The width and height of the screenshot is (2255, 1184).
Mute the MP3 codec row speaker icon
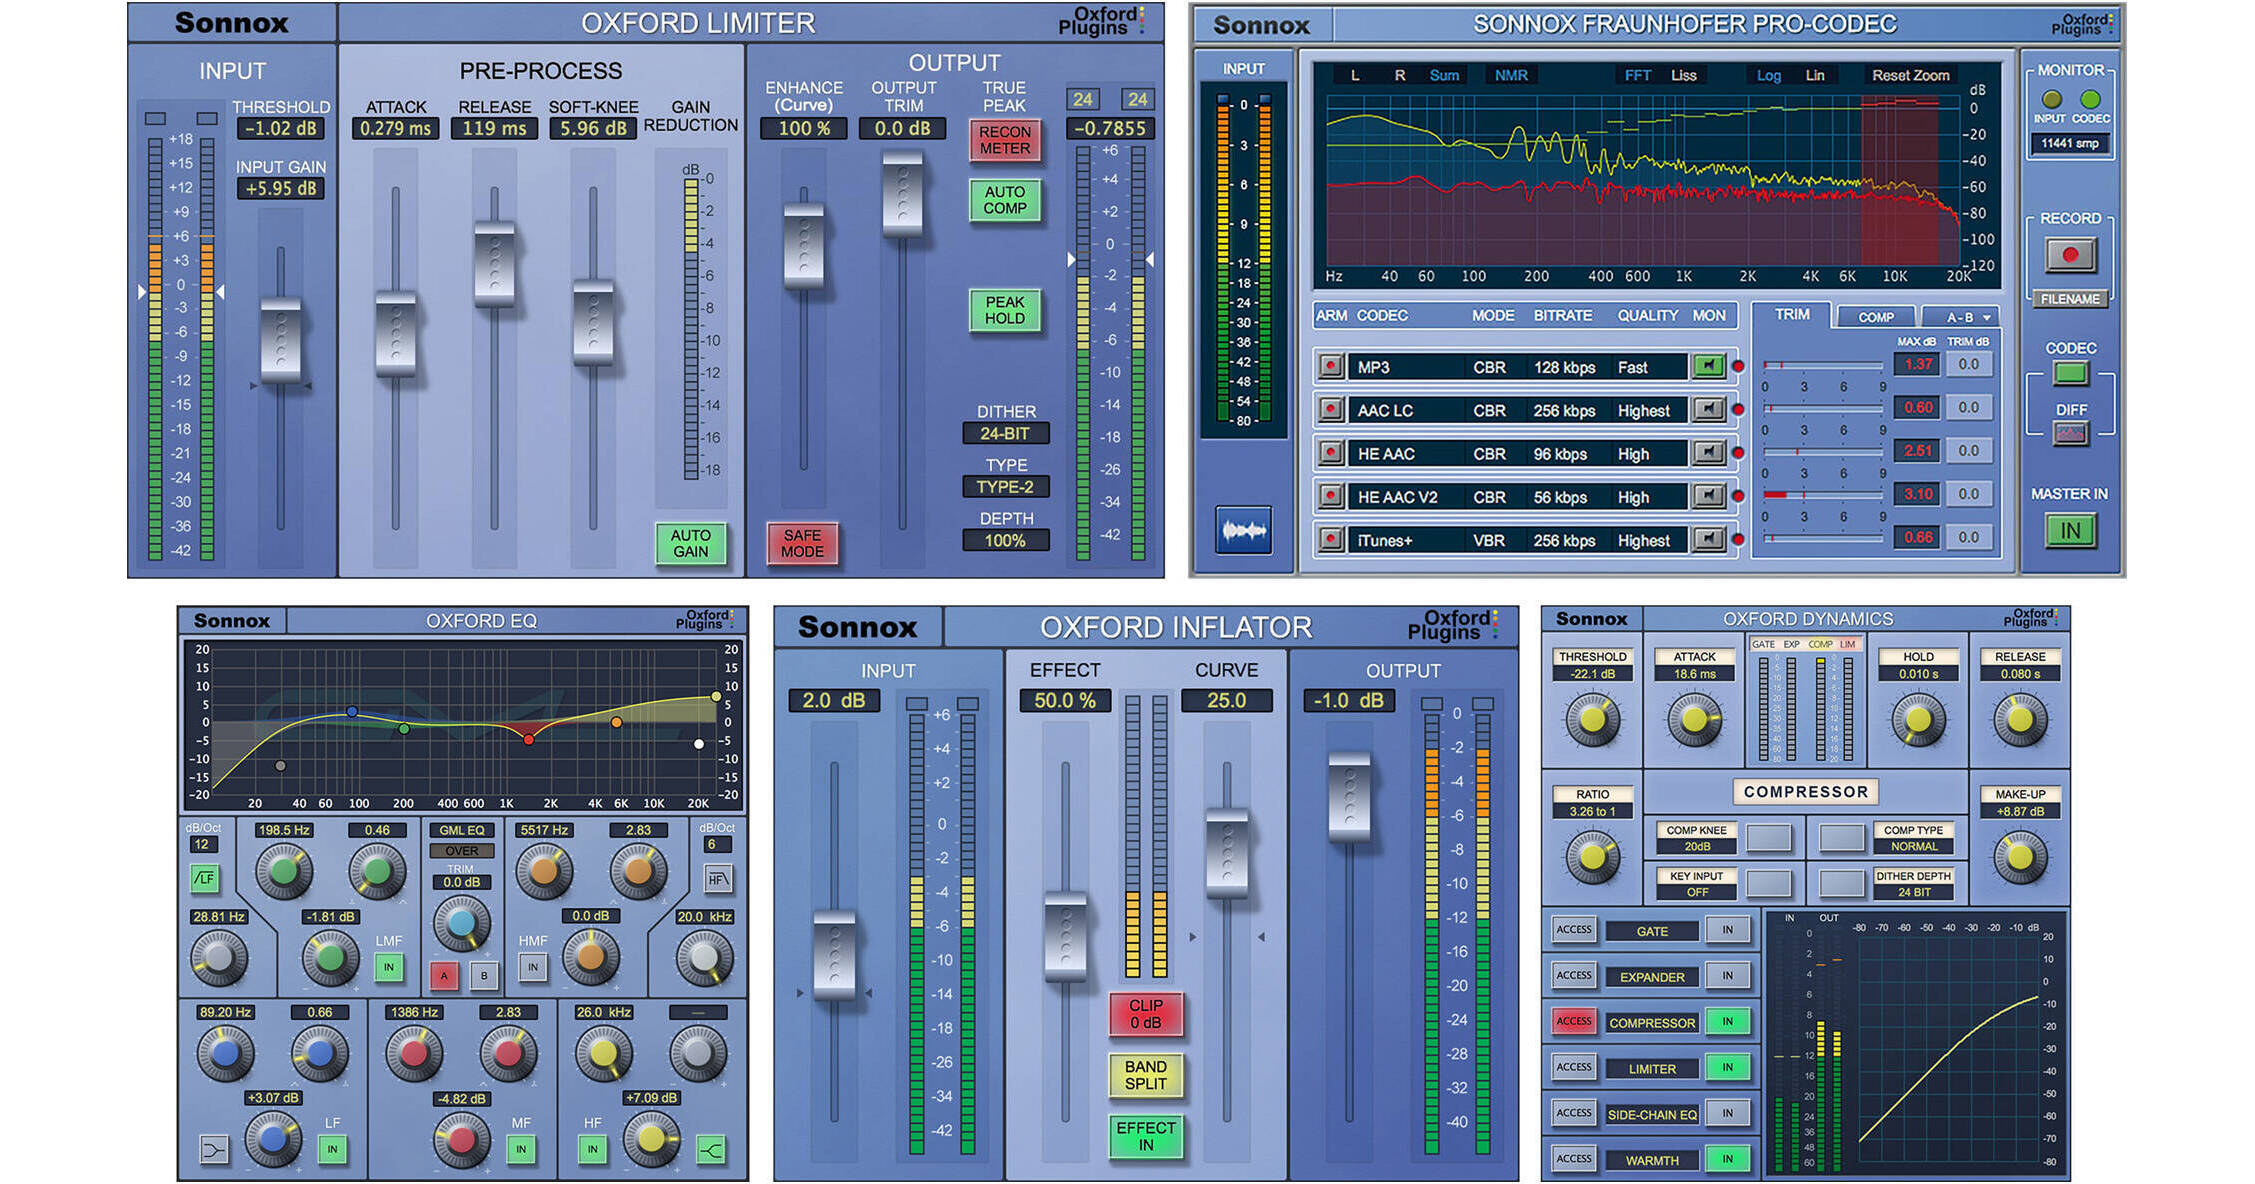point(1708,366)
